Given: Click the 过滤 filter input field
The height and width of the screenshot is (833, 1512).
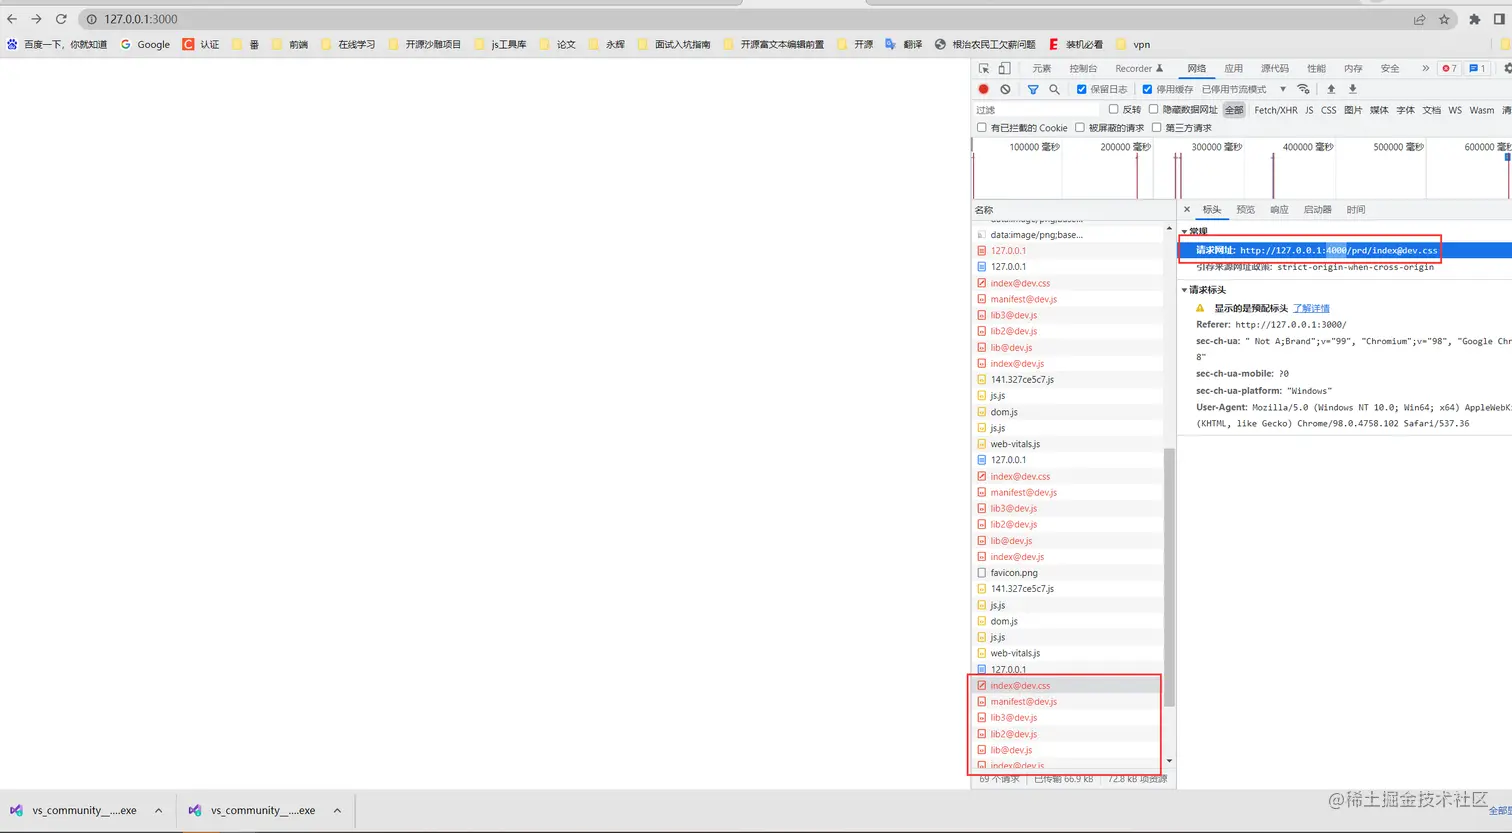Looking at the screenshot, I should 1036,110.
